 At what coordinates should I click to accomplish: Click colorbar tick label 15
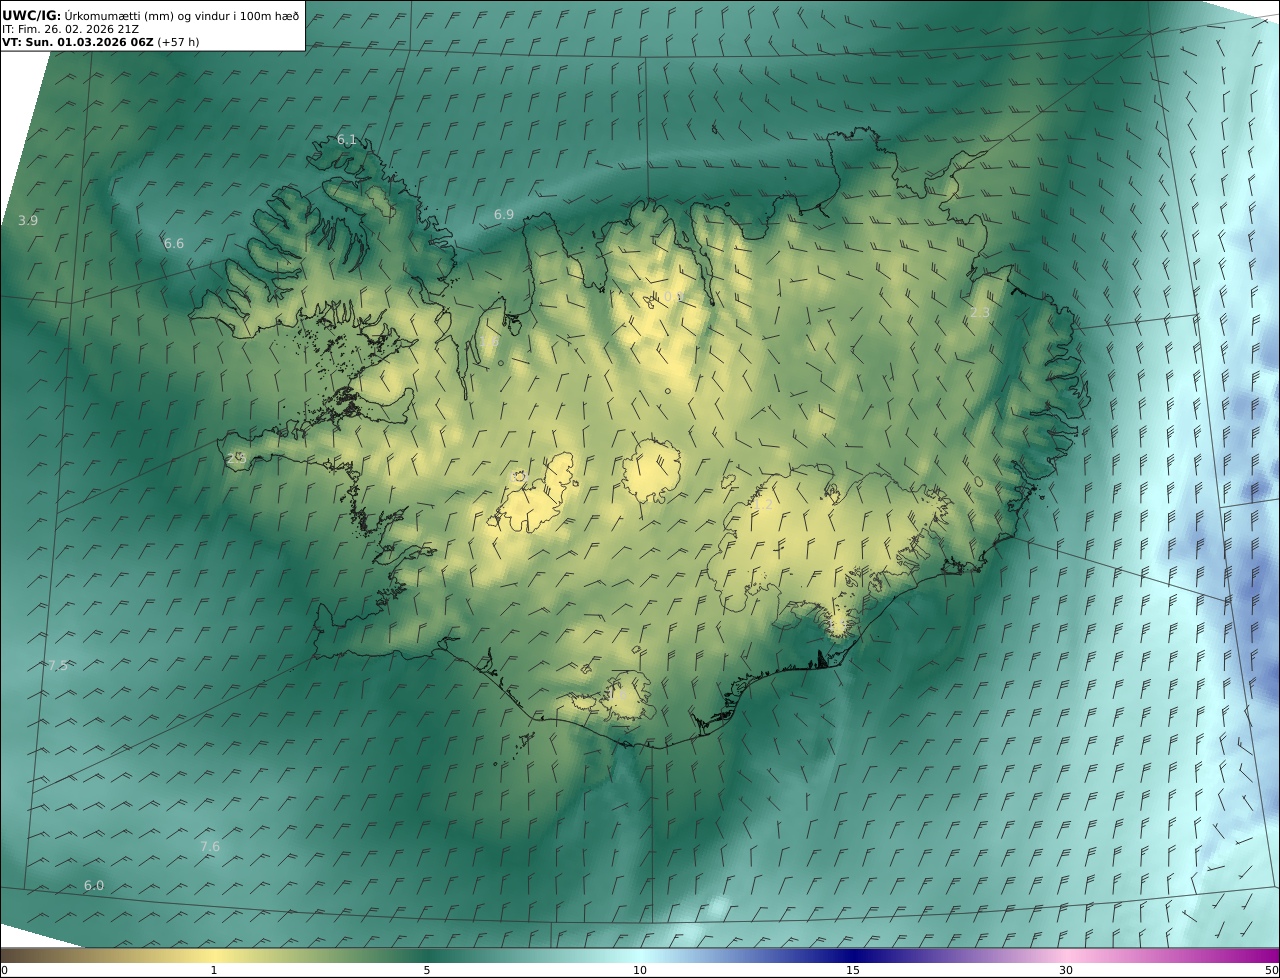coord(853,970)
